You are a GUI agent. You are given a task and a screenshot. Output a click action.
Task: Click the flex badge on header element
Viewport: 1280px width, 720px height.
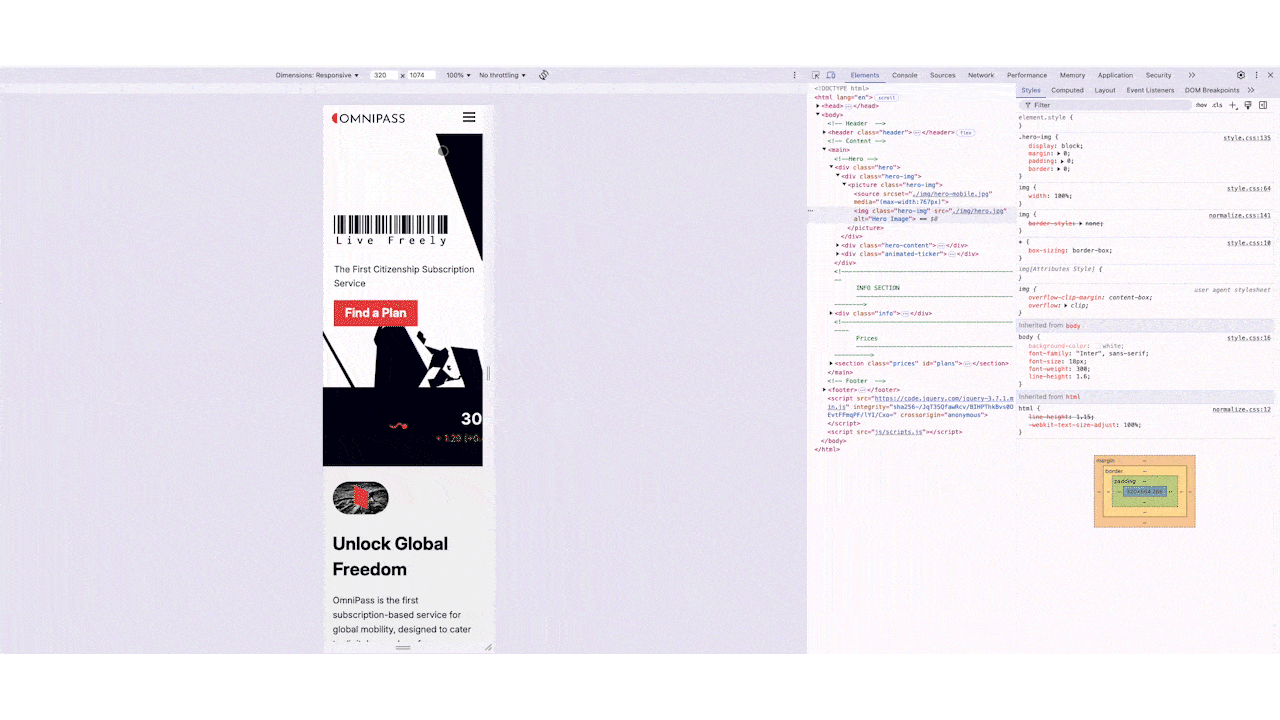click(965, 132)
